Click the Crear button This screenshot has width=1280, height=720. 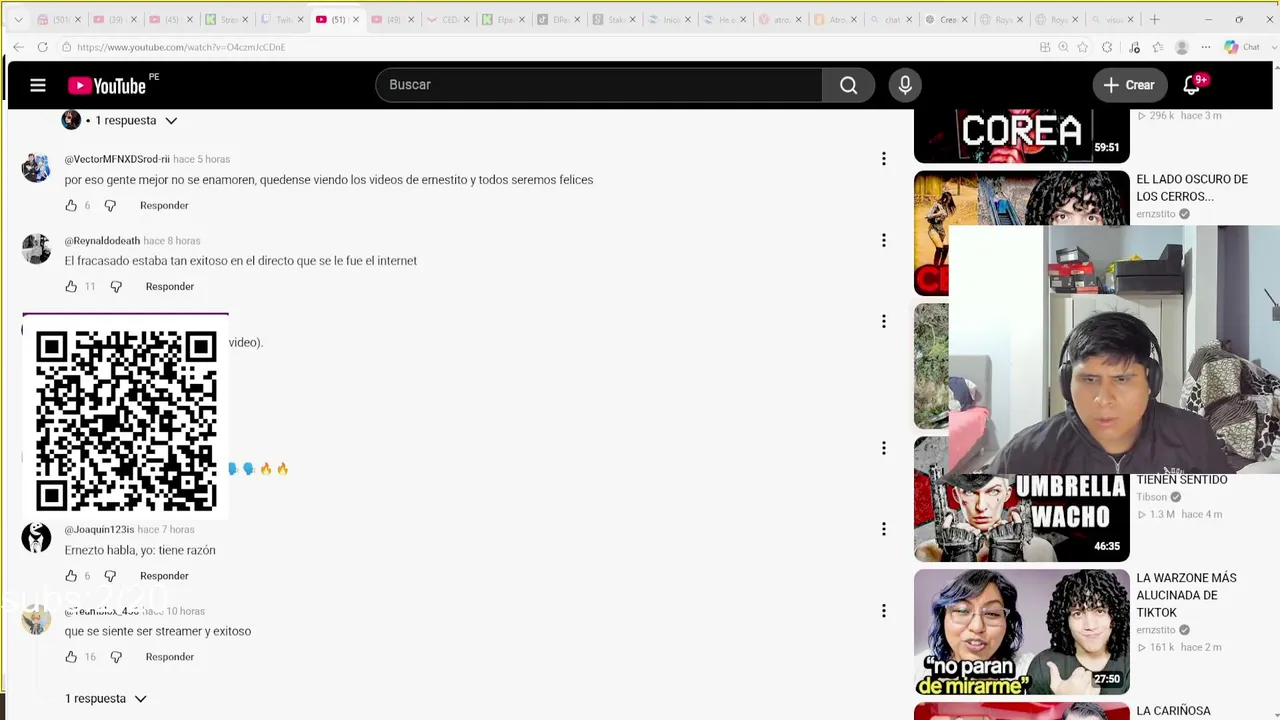click(1129, 85)
